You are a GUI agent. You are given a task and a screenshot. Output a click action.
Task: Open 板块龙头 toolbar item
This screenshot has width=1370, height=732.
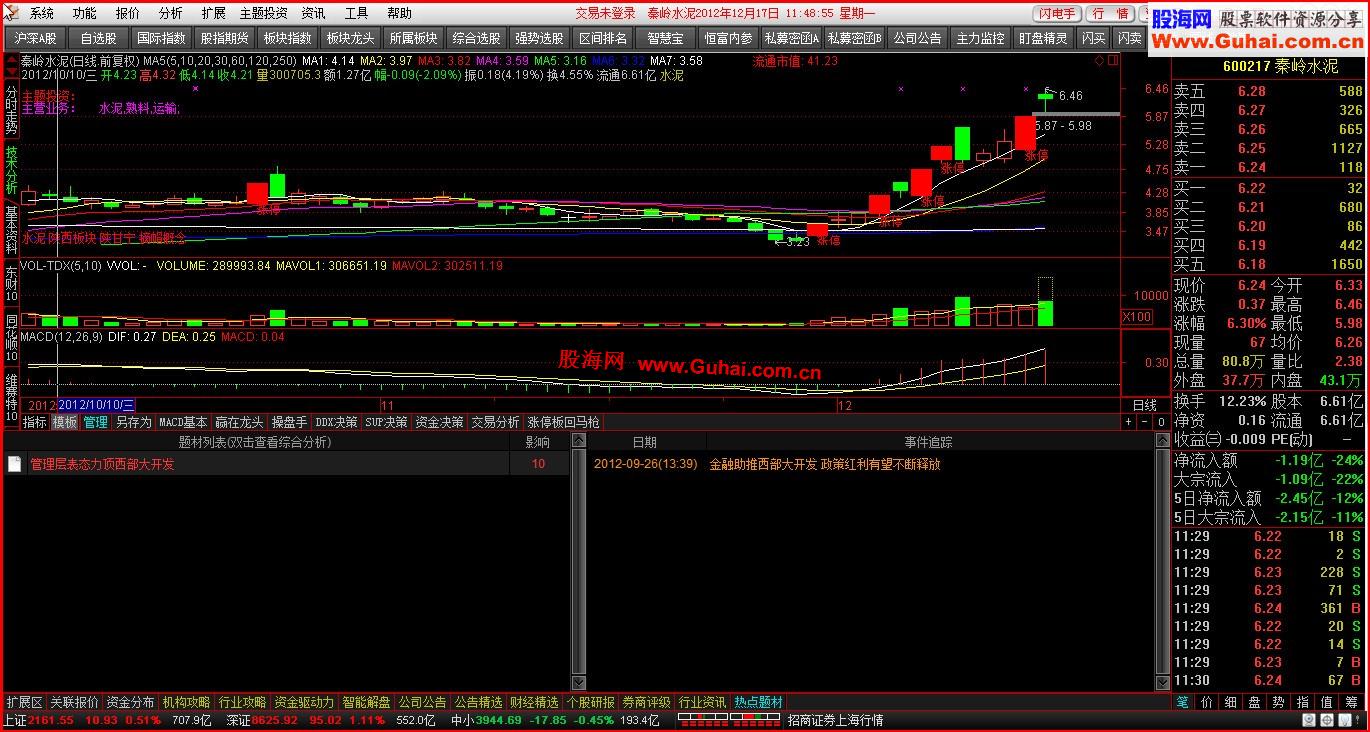coord(350,38)
